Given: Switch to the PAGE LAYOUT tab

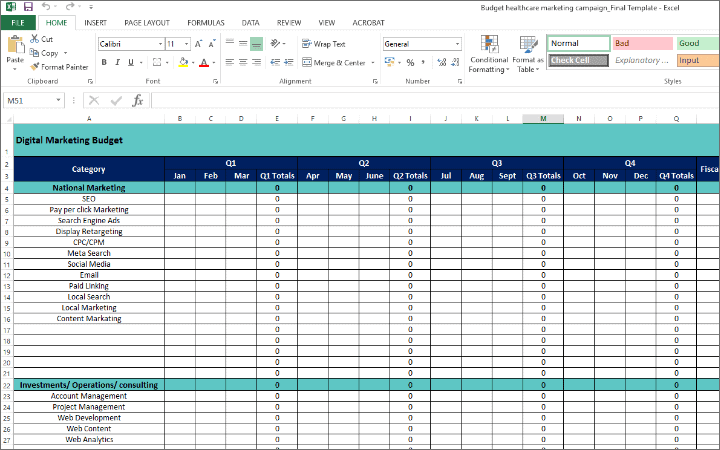Looking at the screenshot, I should coord(147,22).
